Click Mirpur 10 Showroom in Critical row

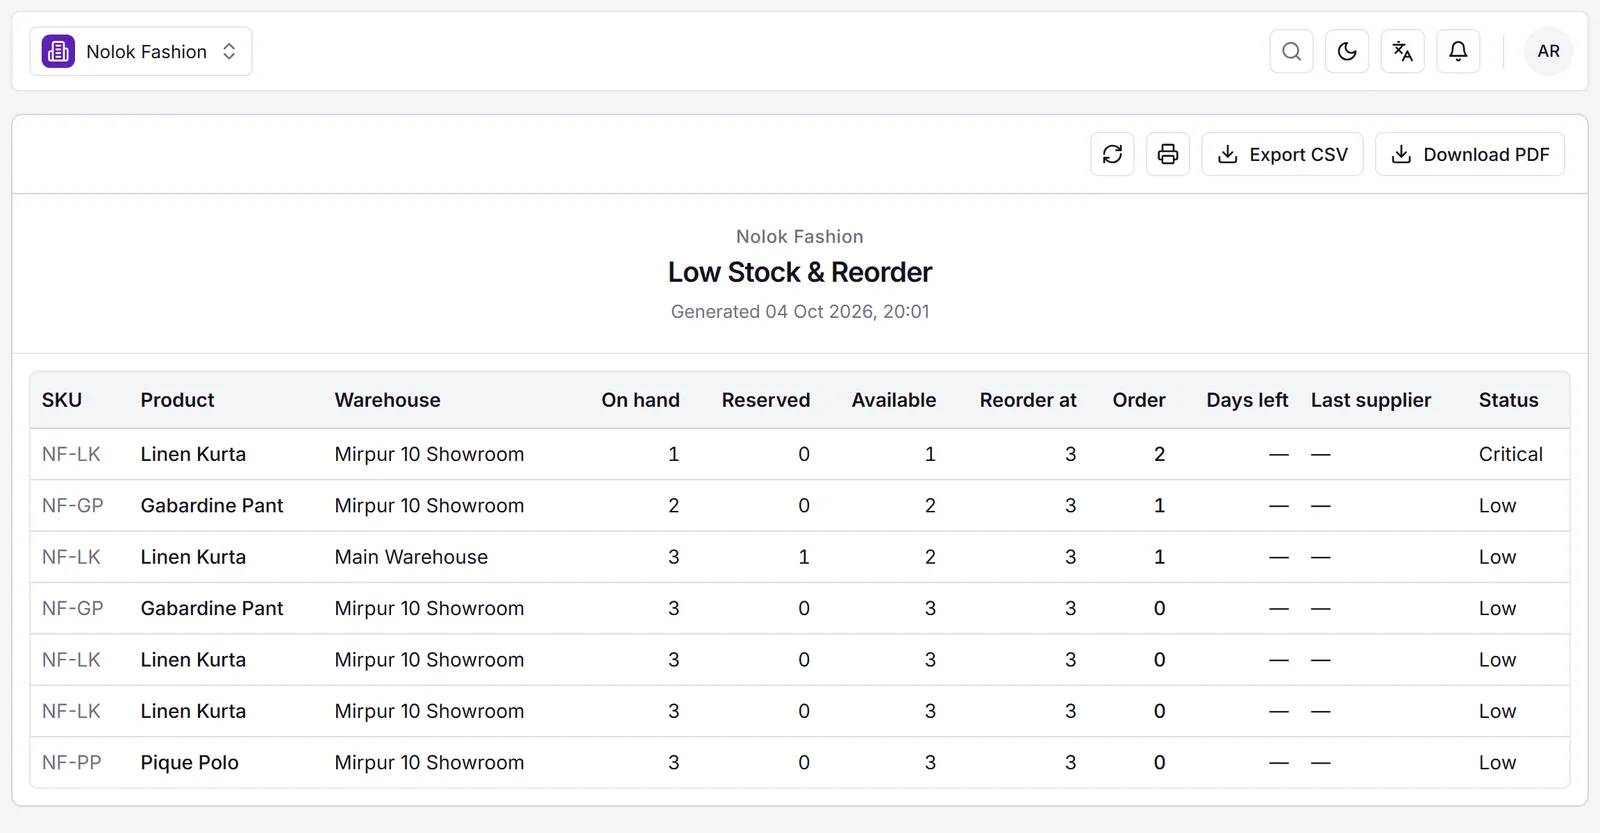429,454
